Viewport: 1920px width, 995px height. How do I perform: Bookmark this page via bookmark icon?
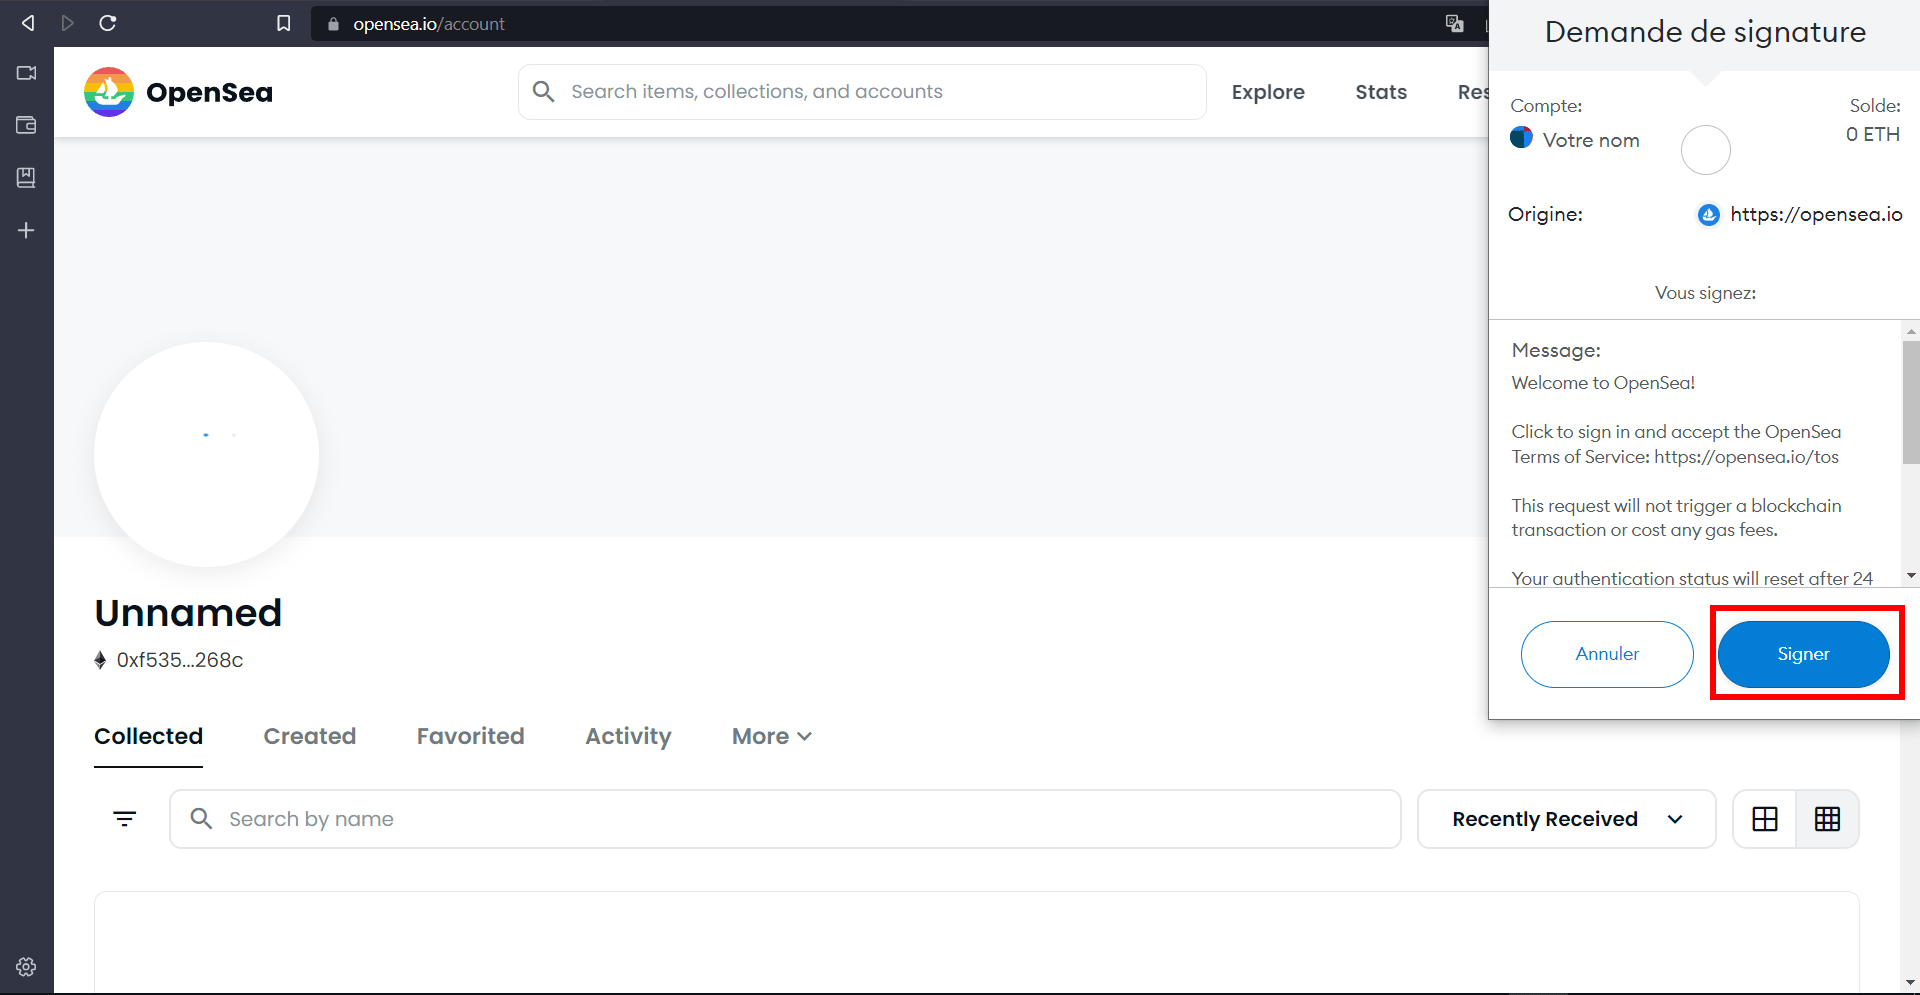[x=284, y=23]
